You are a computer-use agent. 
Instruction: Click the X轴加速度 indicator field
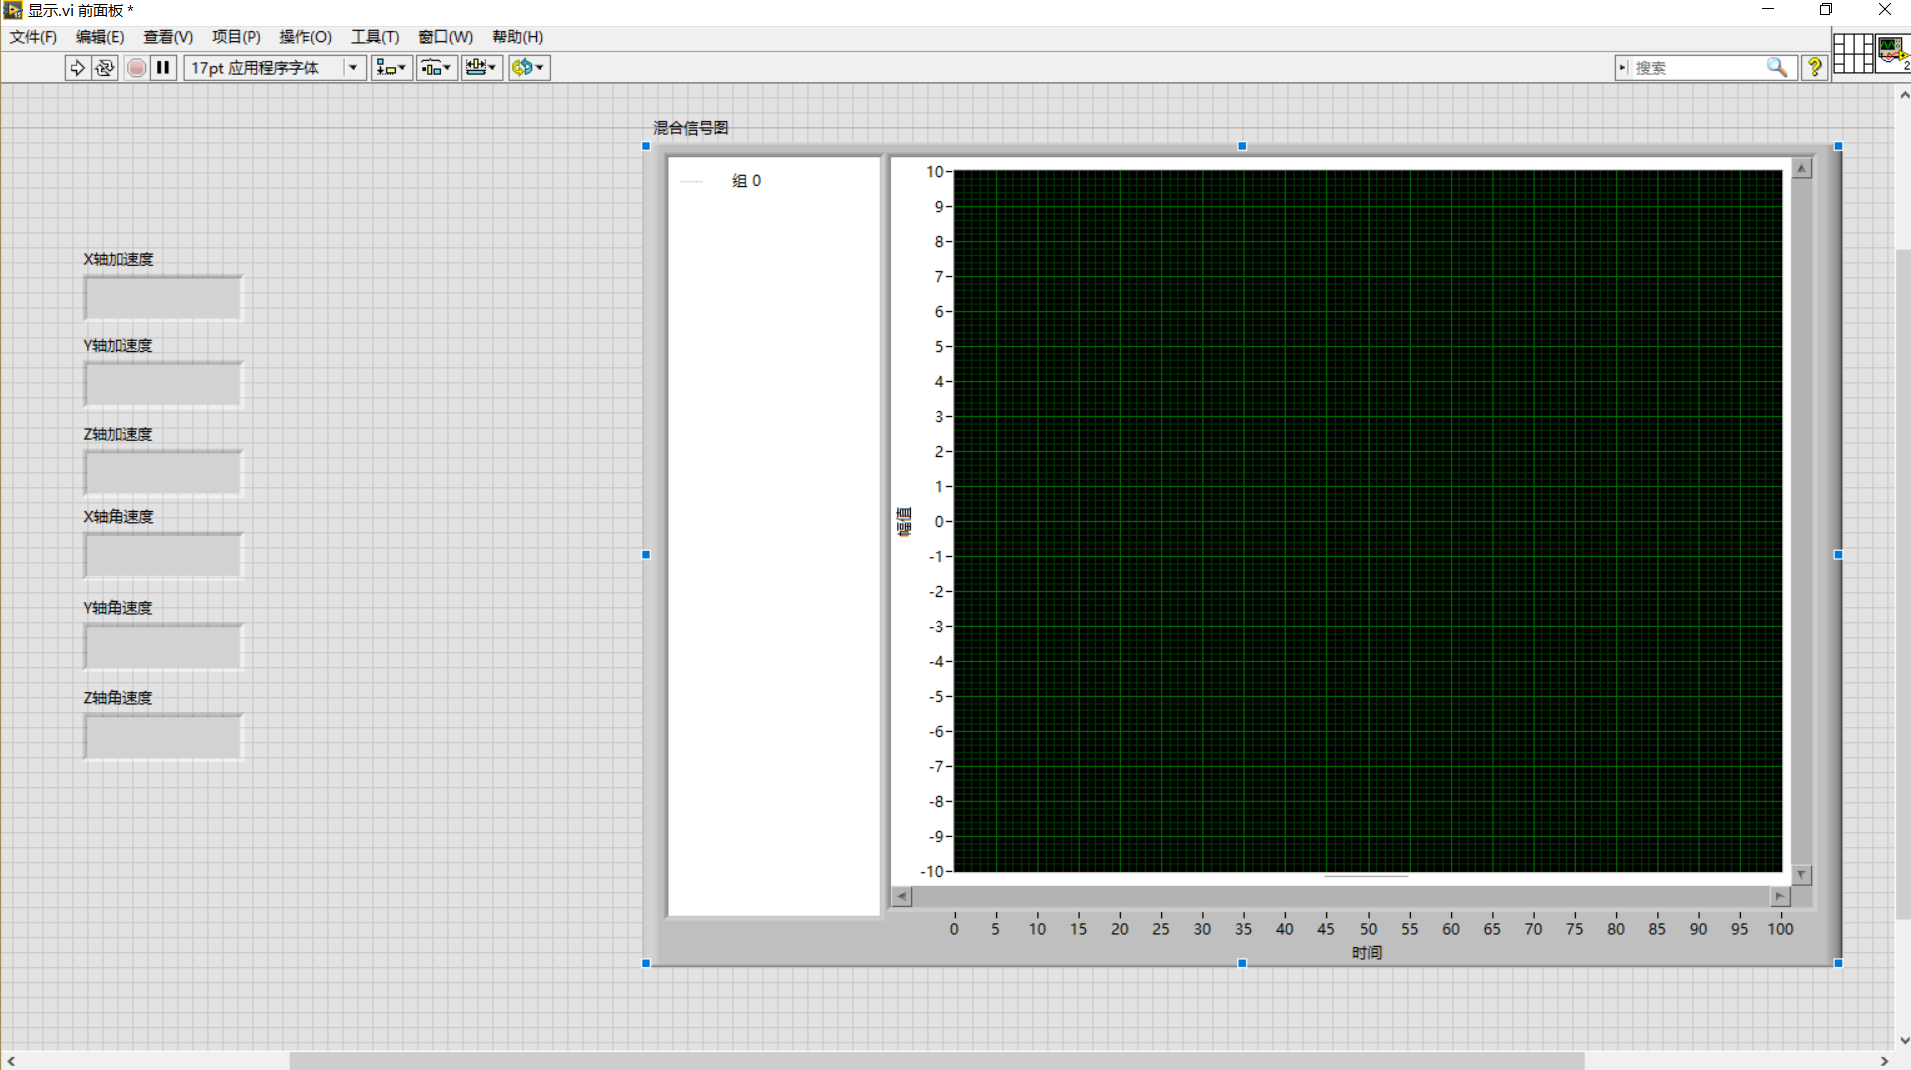[x=163, y=298]
